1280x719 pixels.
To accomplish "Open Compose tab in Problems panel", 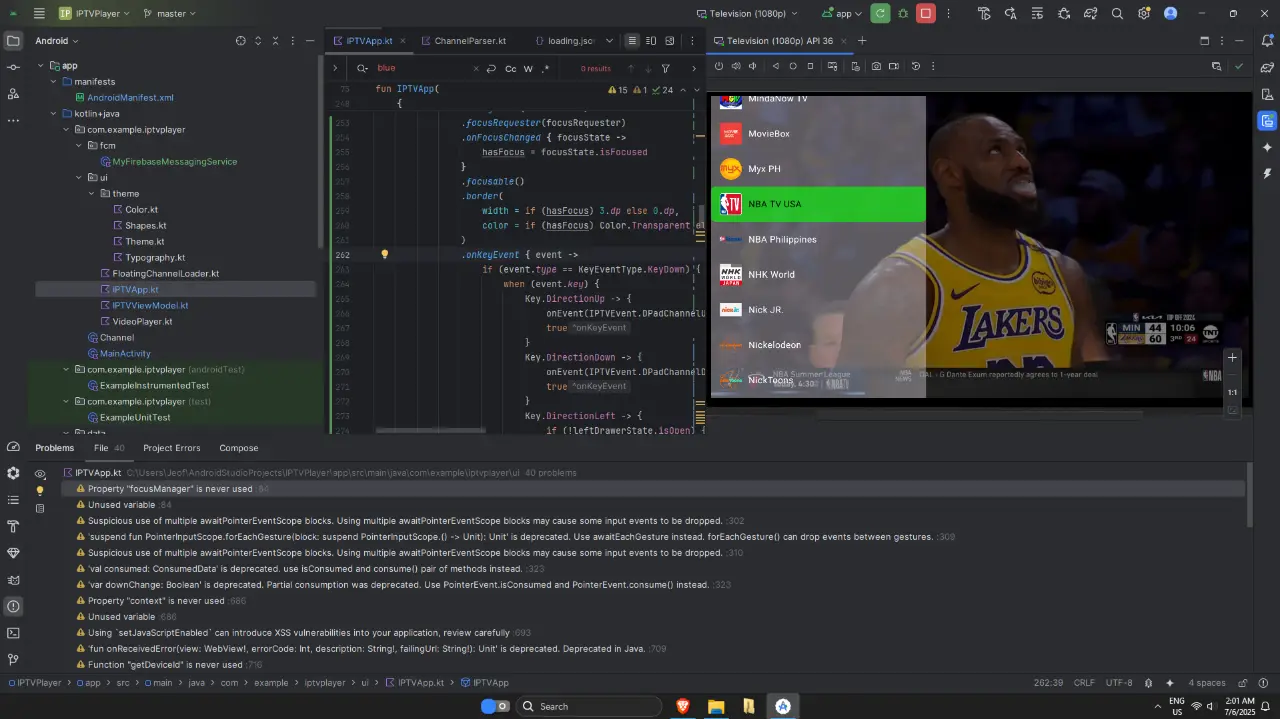I will (x=239, y=448).
